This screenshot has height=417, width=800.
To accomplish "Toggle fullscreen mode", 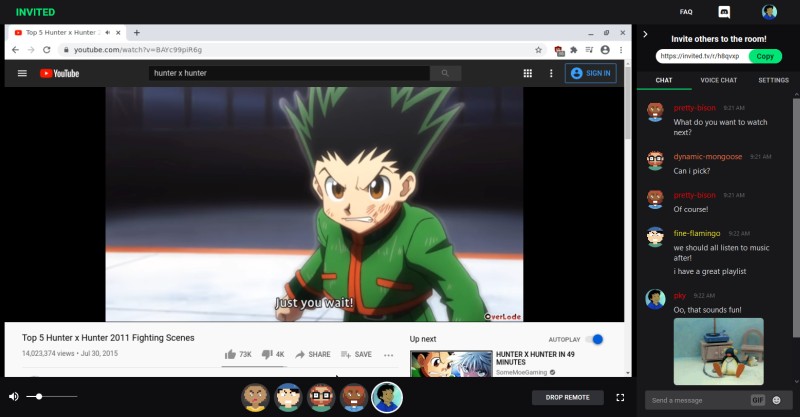I will (620, 397).
